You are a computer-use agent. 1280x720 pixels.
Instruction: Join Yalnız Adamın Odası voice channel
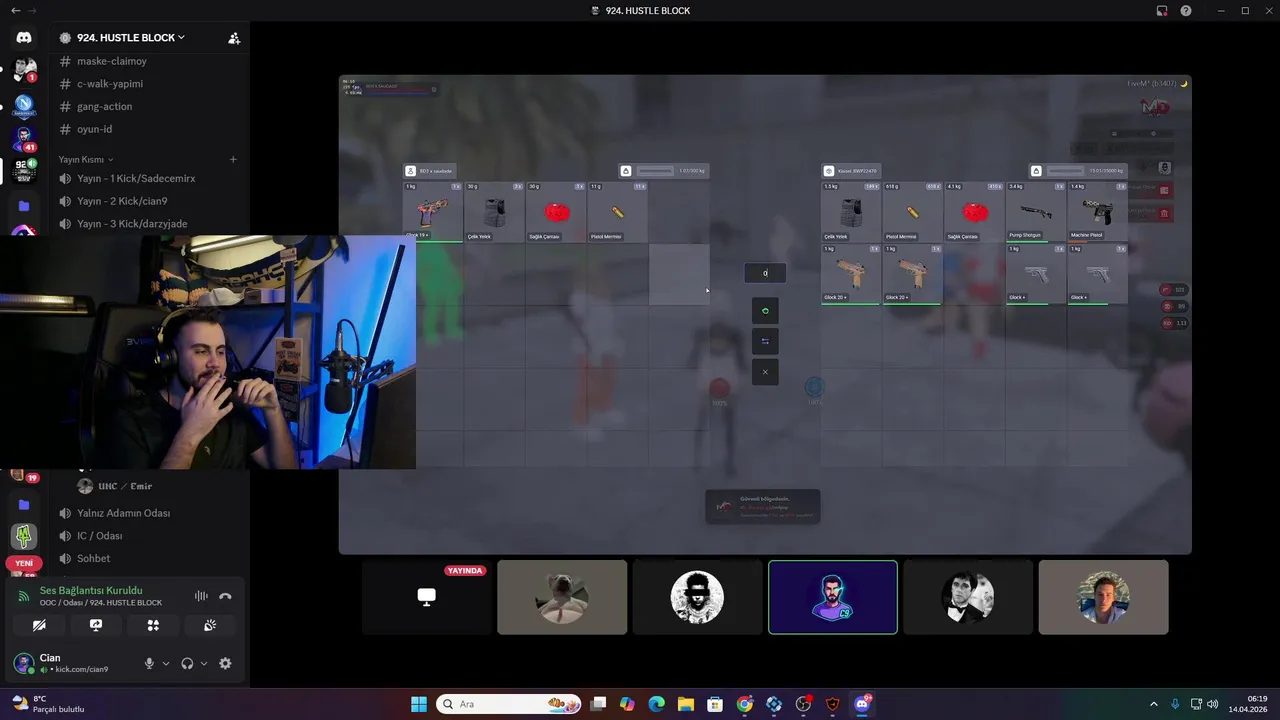click(x=124, y=513)
